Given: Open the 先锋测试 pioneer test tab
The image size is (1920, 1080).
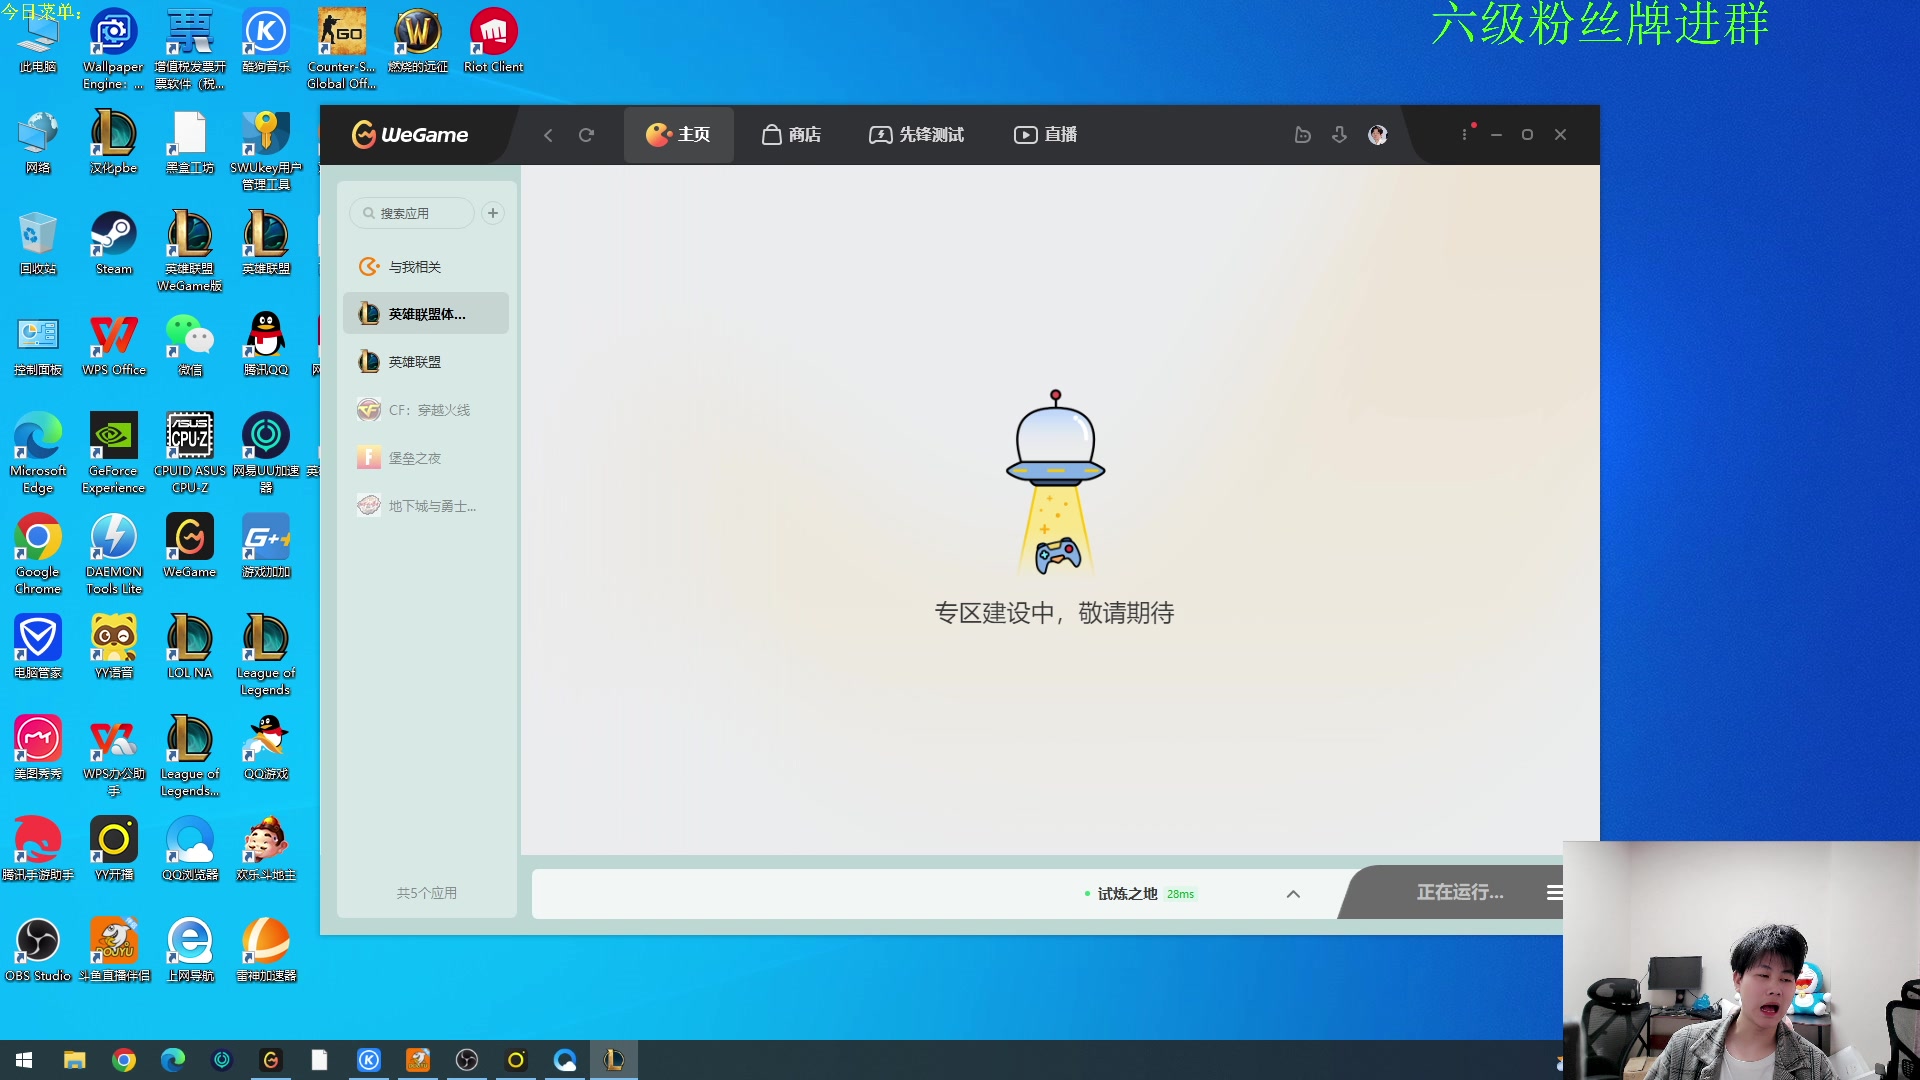Looking at the screenshot, I should pos(916,135).
